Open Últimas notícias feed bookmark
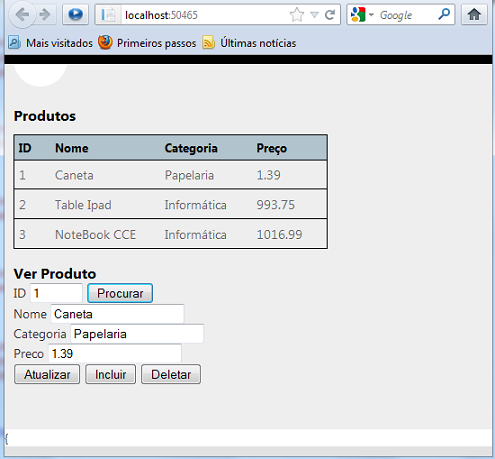495x459 pixels. click(249, 43)
